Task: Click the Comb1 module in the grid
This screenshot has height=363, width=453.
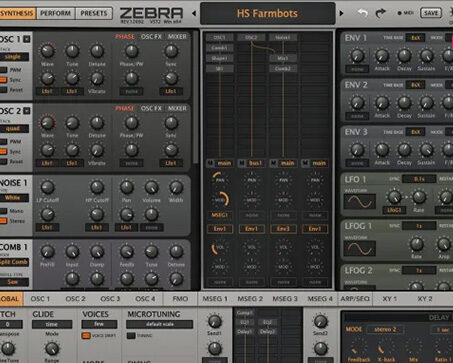Action: (219, 48)
